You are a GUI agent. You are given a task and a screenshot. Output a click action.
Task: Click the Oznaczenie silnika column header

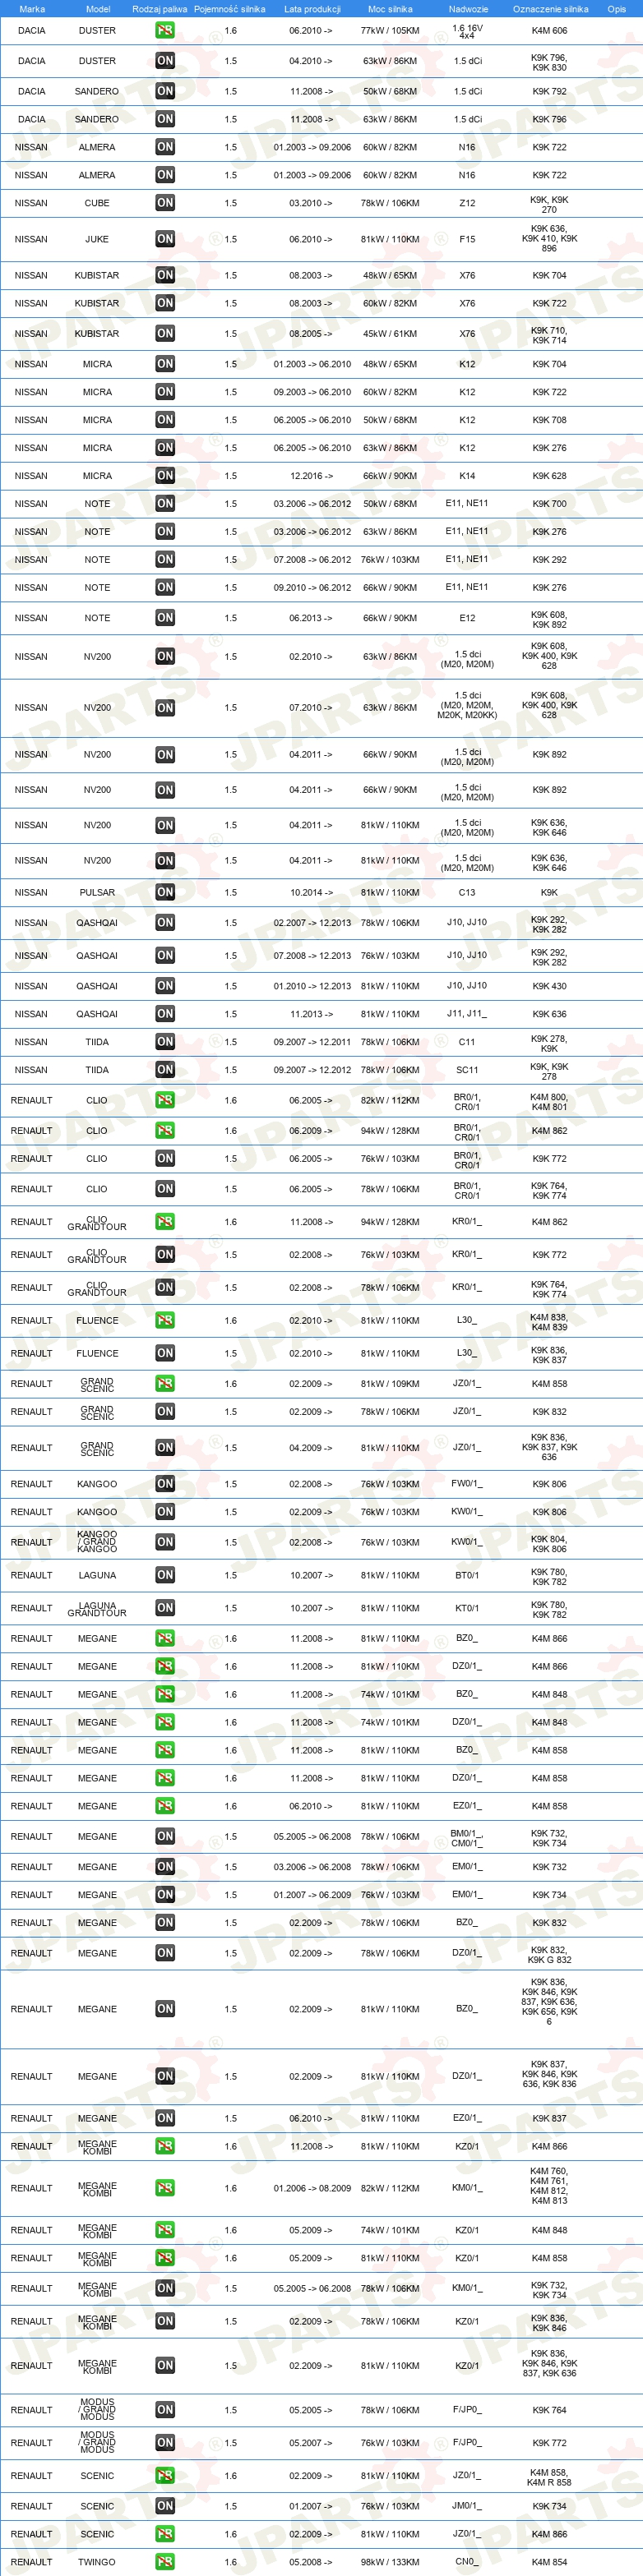pyautogui.click(x=551, y=9)
